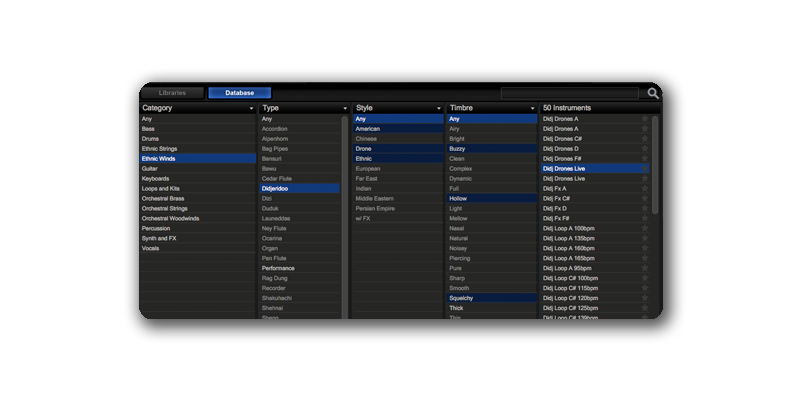Click the search text field
Screen dimensions: 800x400
pos(570,93)
